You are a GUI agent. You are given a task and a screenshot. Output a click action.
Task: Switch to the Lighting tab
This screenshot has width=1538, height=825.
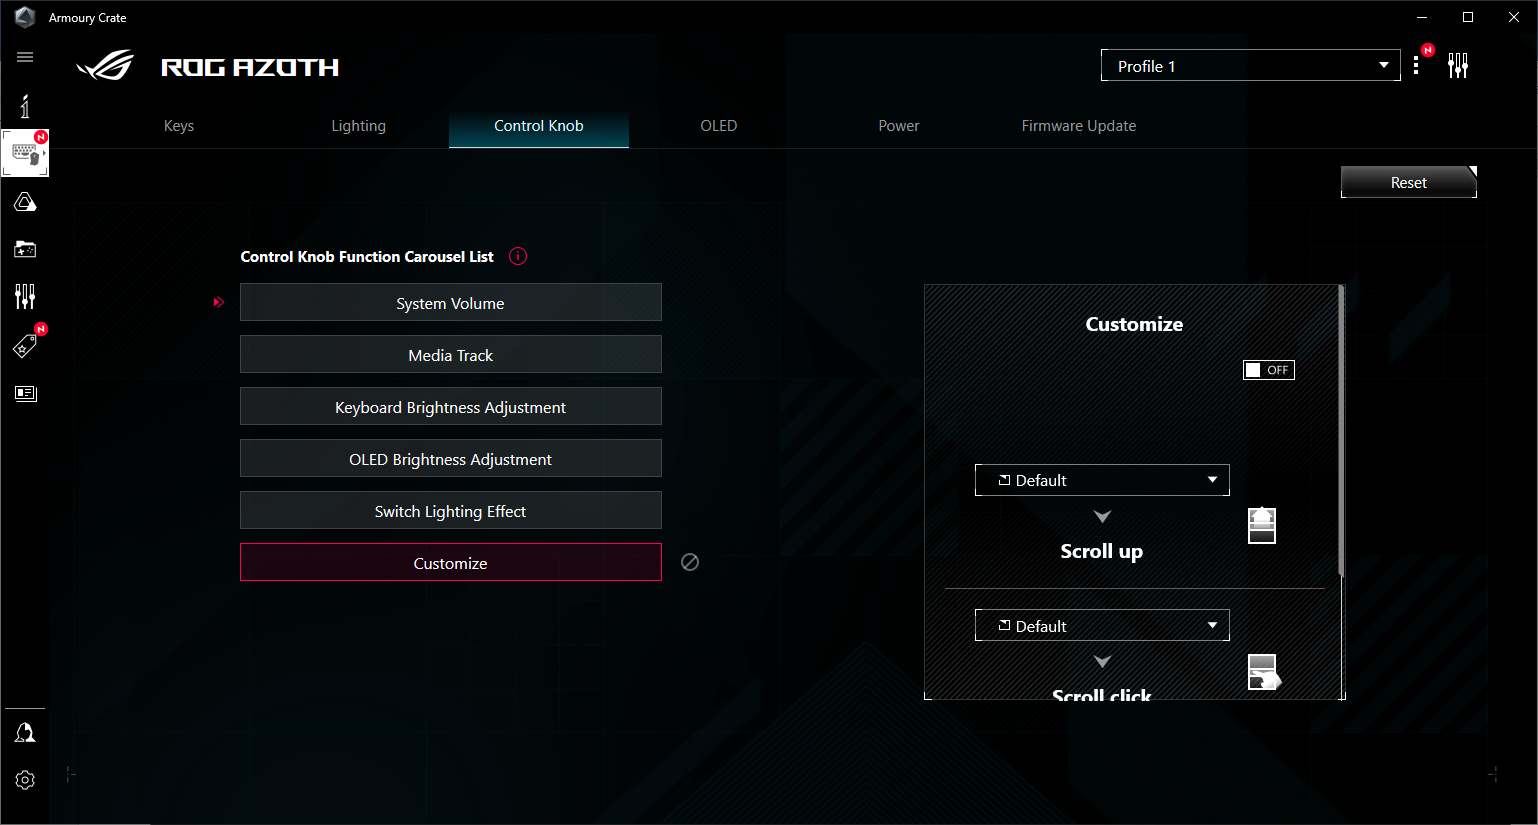[359, 126]
